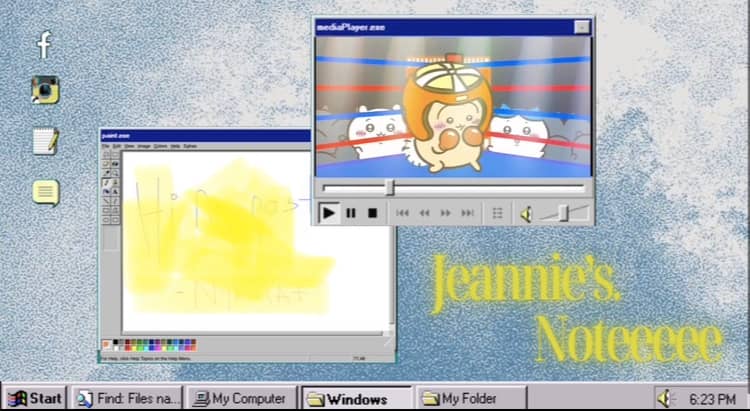The width and height of the screenshot is (750, 411).
Task: Select the Fill With Color bucket in Paint
Action: click(x=115, y=164)
